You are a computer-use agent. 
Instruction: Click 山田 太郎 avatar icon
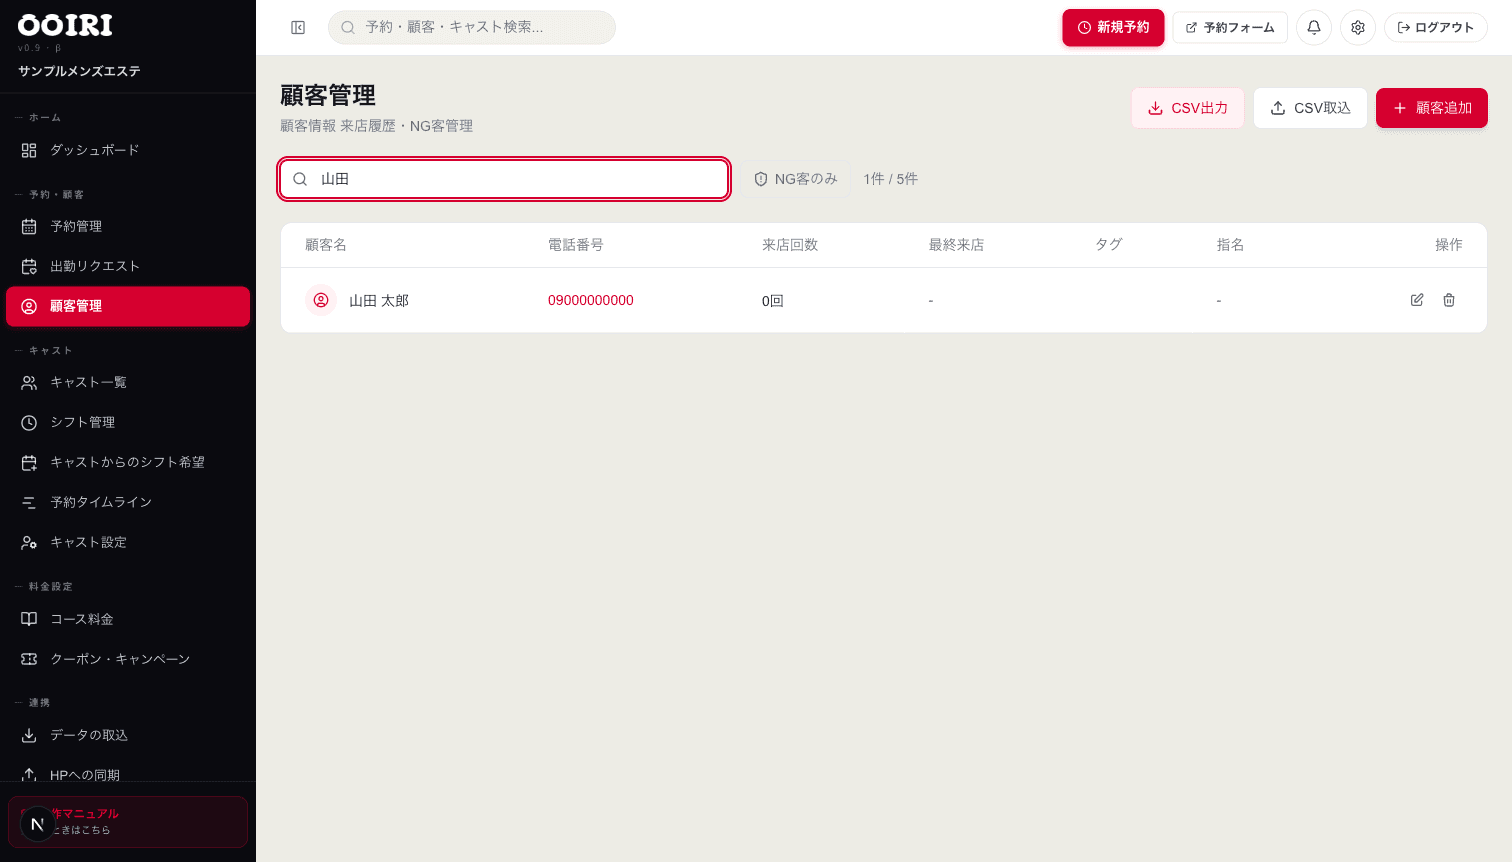coord(321,300)
